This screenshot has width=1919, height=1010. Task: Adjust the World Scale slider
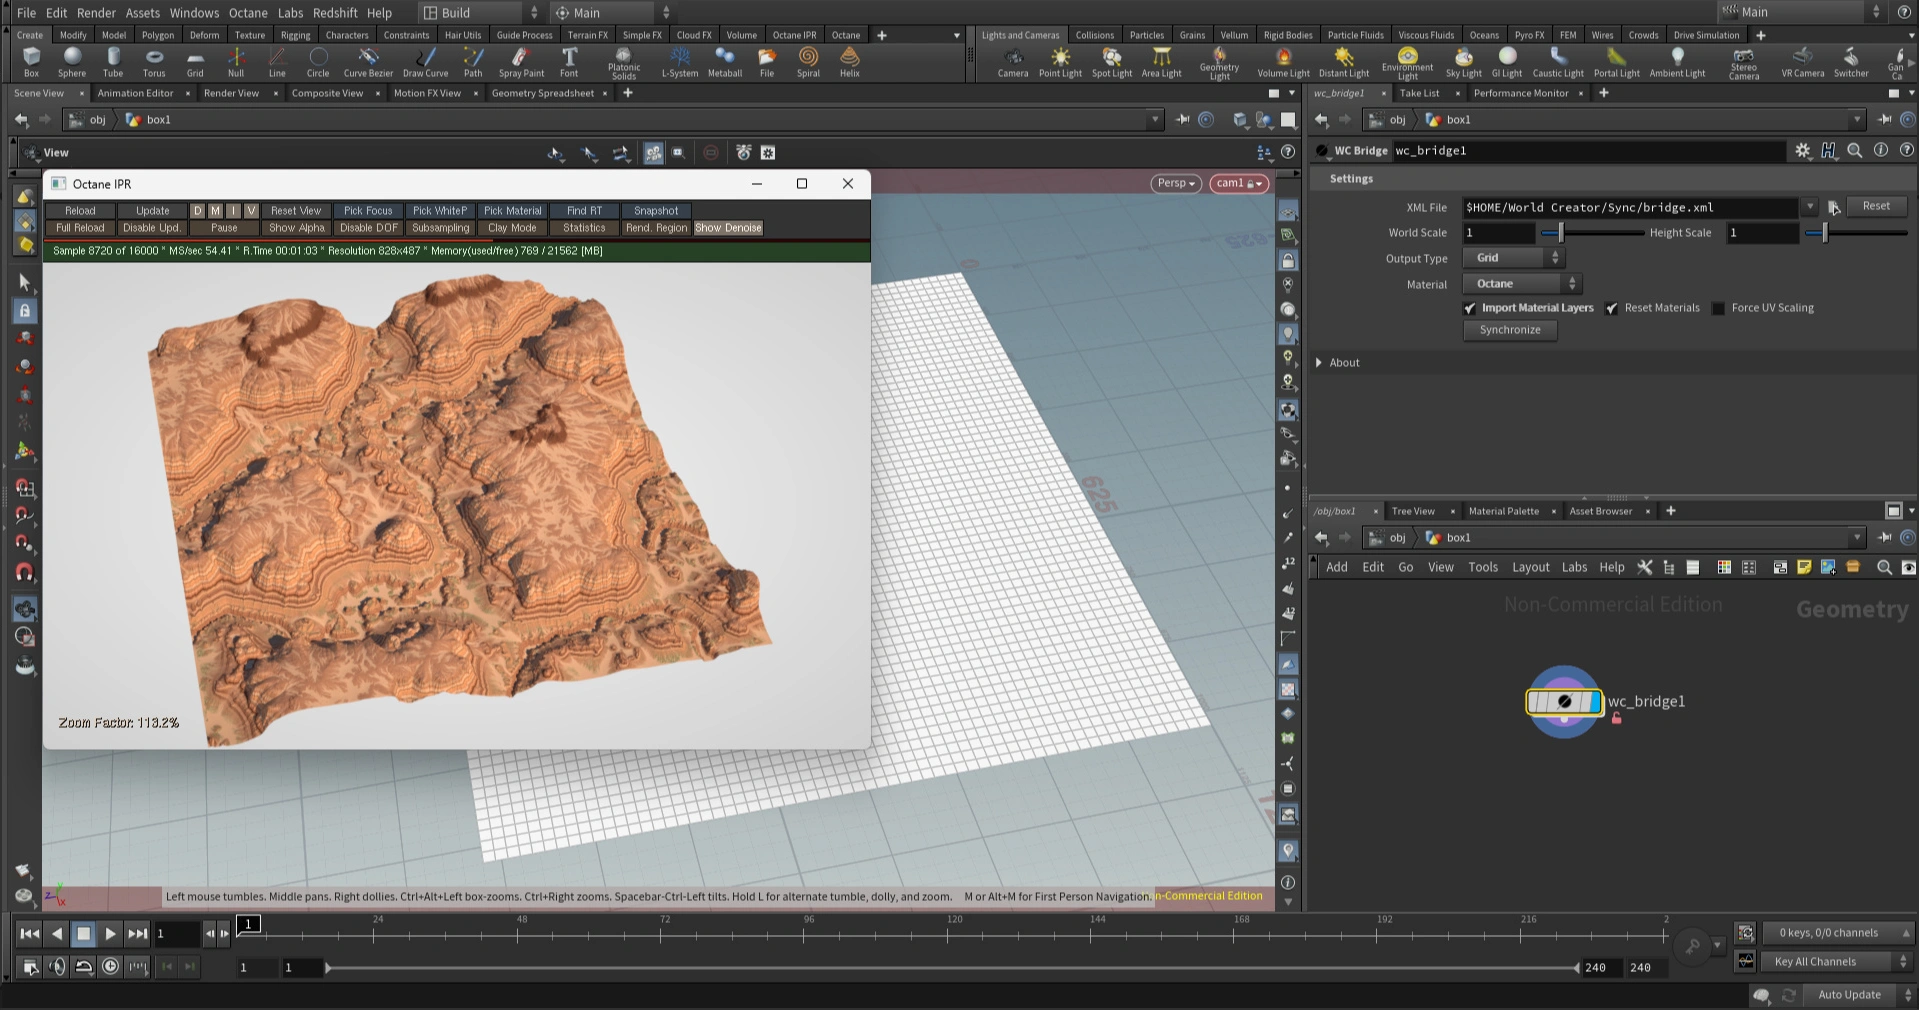pos(1560,233)
